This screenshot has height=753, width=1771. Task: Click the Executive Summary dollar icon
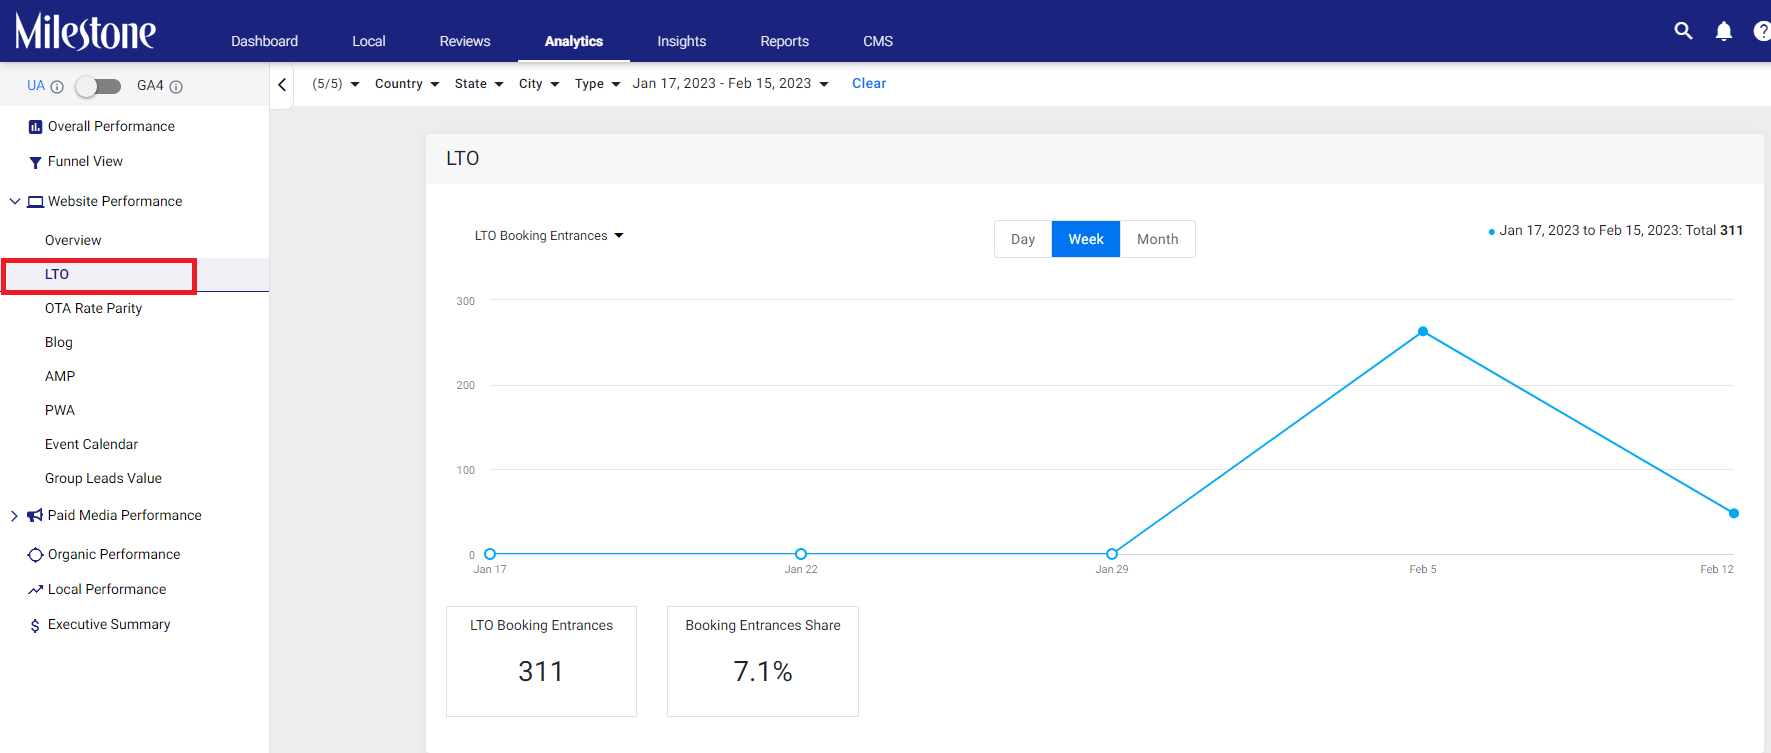coord(35,625)
